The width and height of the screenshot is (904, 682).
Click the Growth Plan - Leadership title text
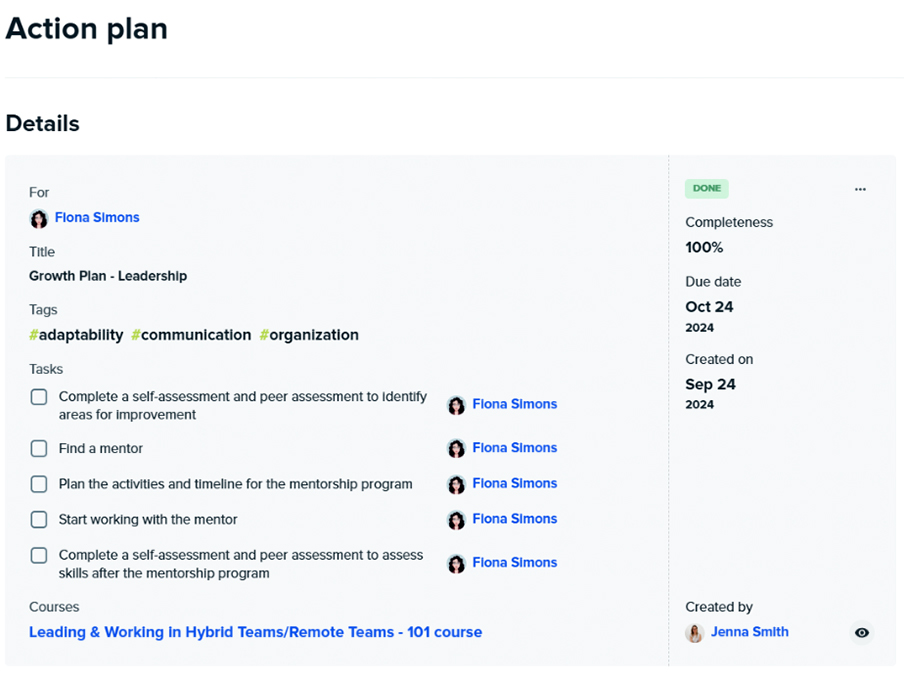pyautogui.click(x=108, y=276)
